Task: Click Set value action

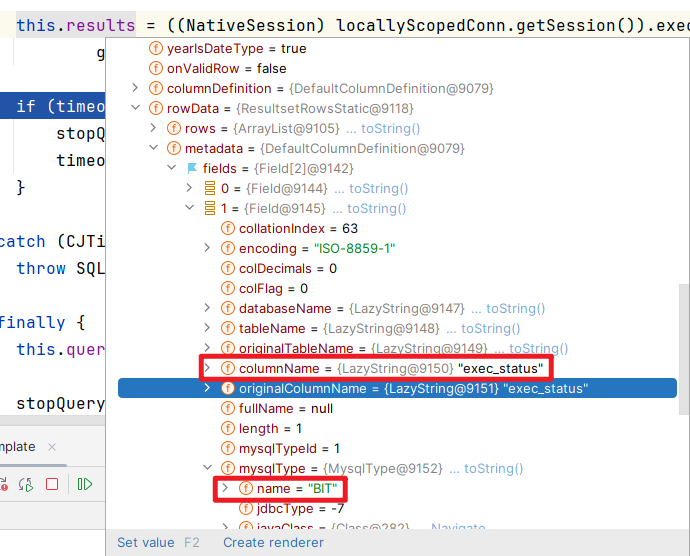Action: coord(146,542)
